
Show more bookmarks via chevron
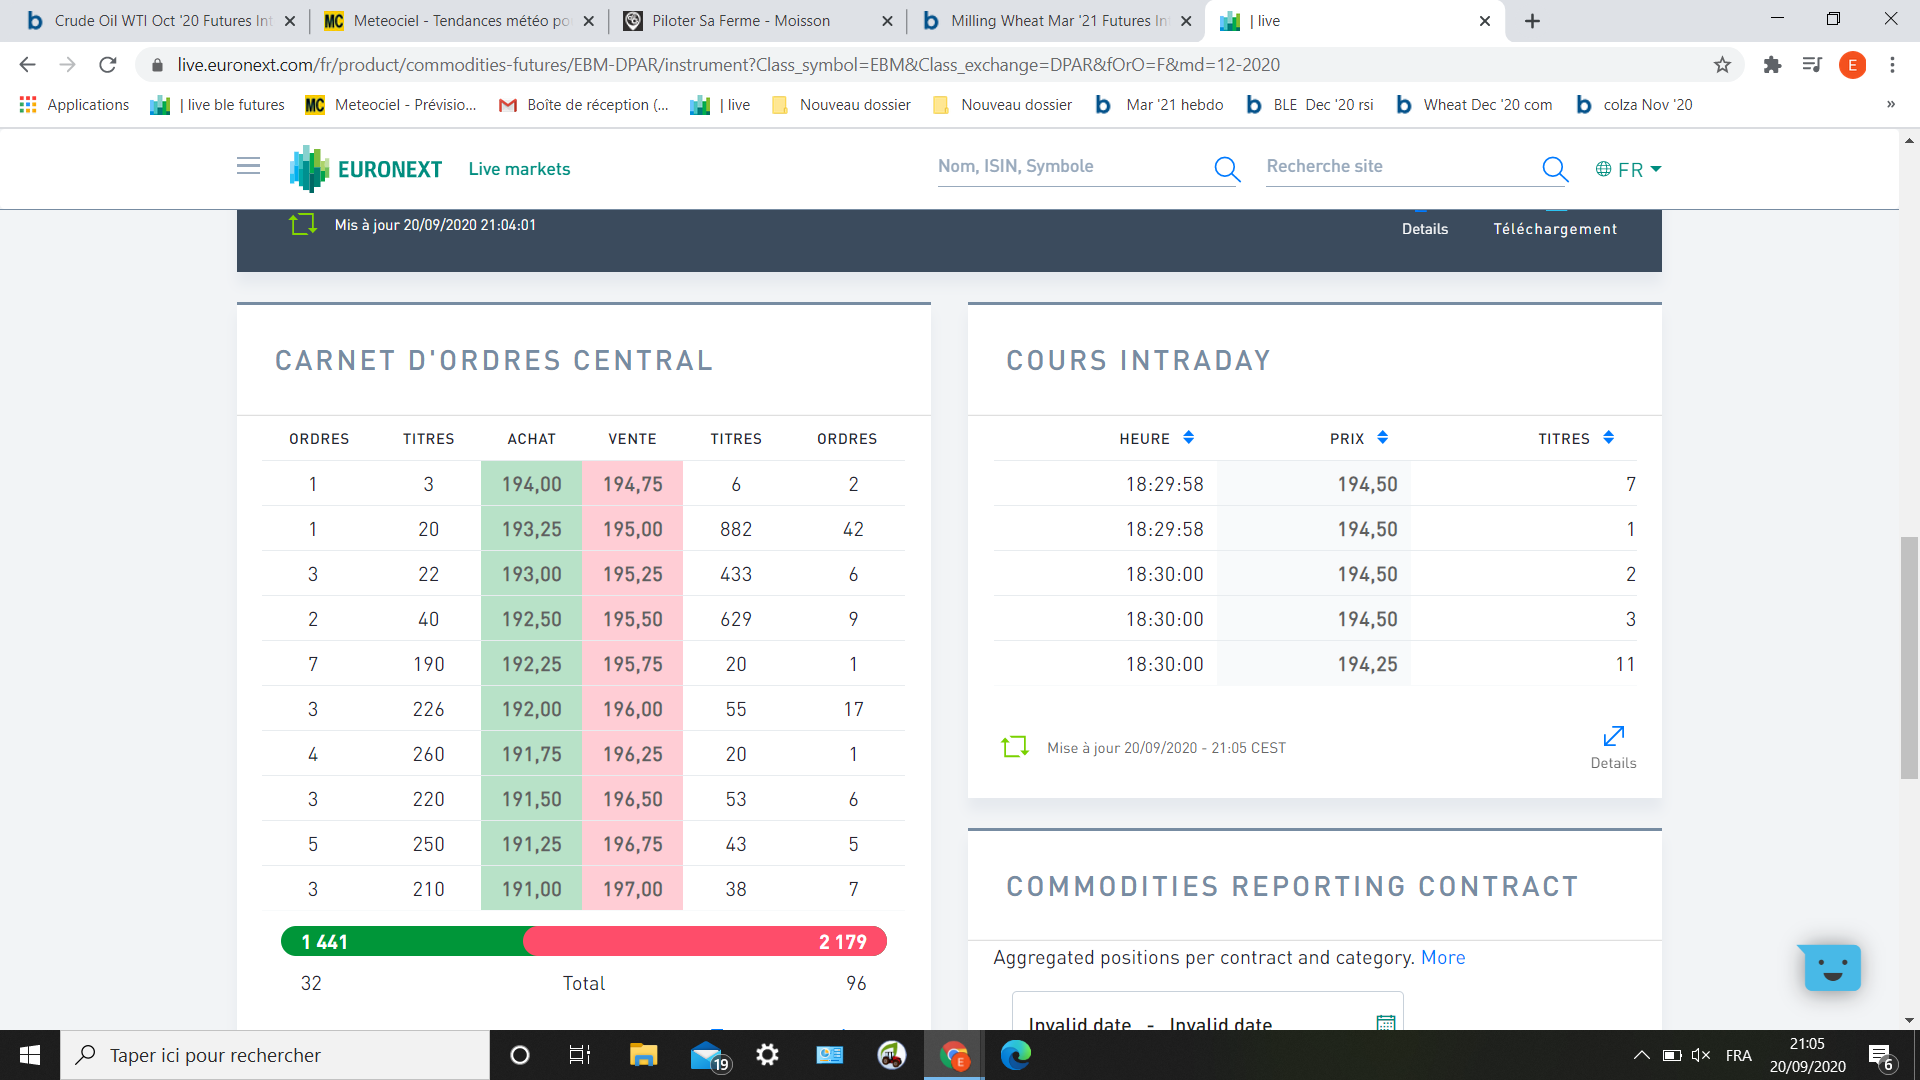pos(1890,104)
